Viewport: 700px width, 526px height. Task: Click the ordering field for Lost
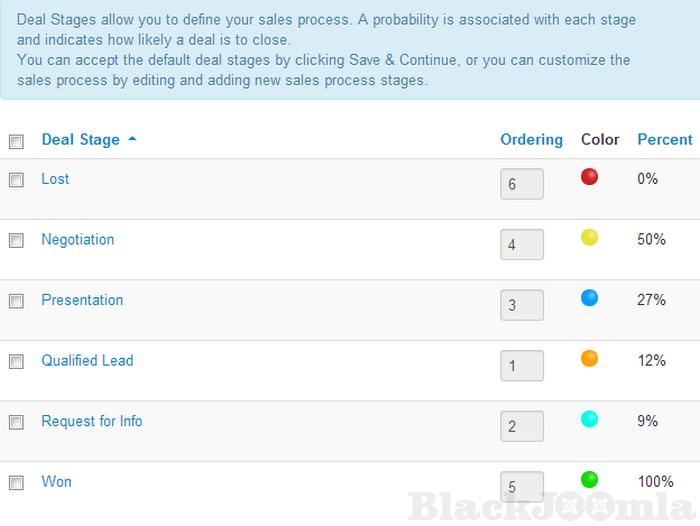tap(522, 184)
